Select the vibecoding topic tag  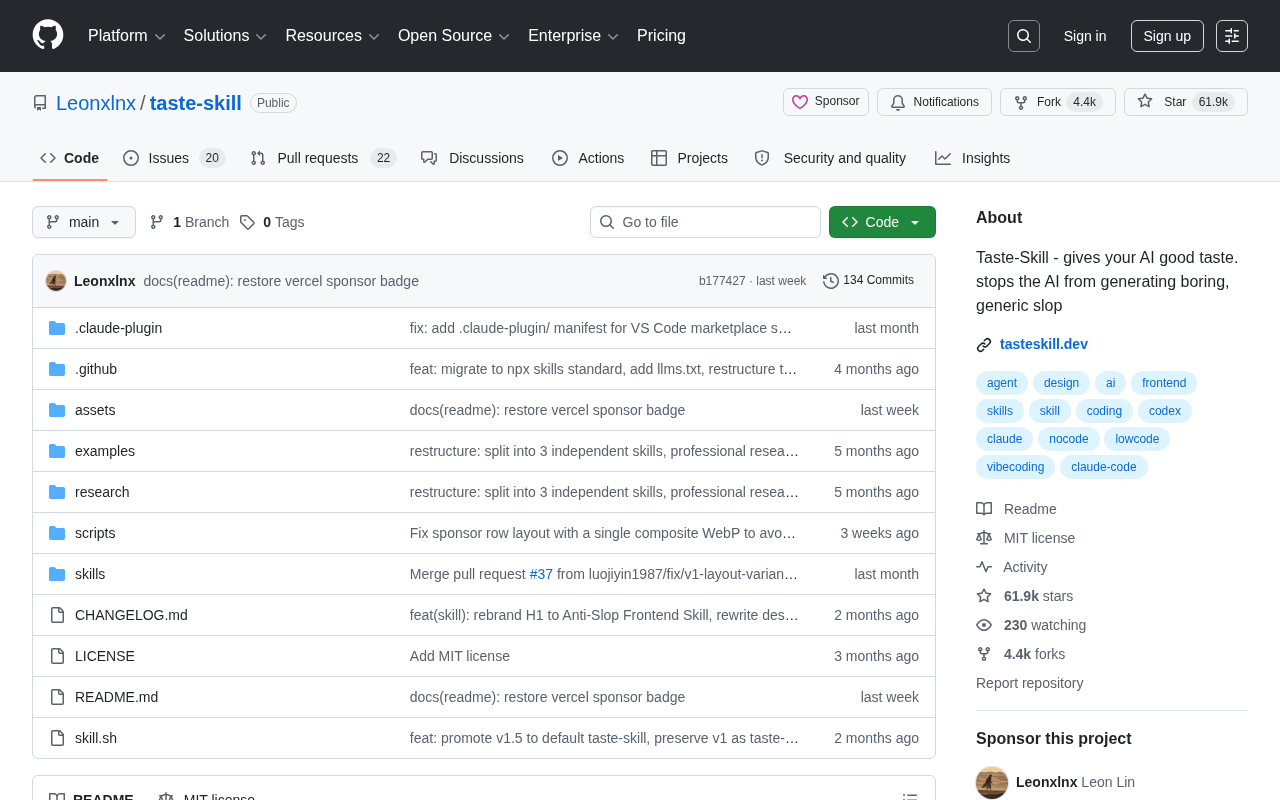click(x=1015, y=467)
